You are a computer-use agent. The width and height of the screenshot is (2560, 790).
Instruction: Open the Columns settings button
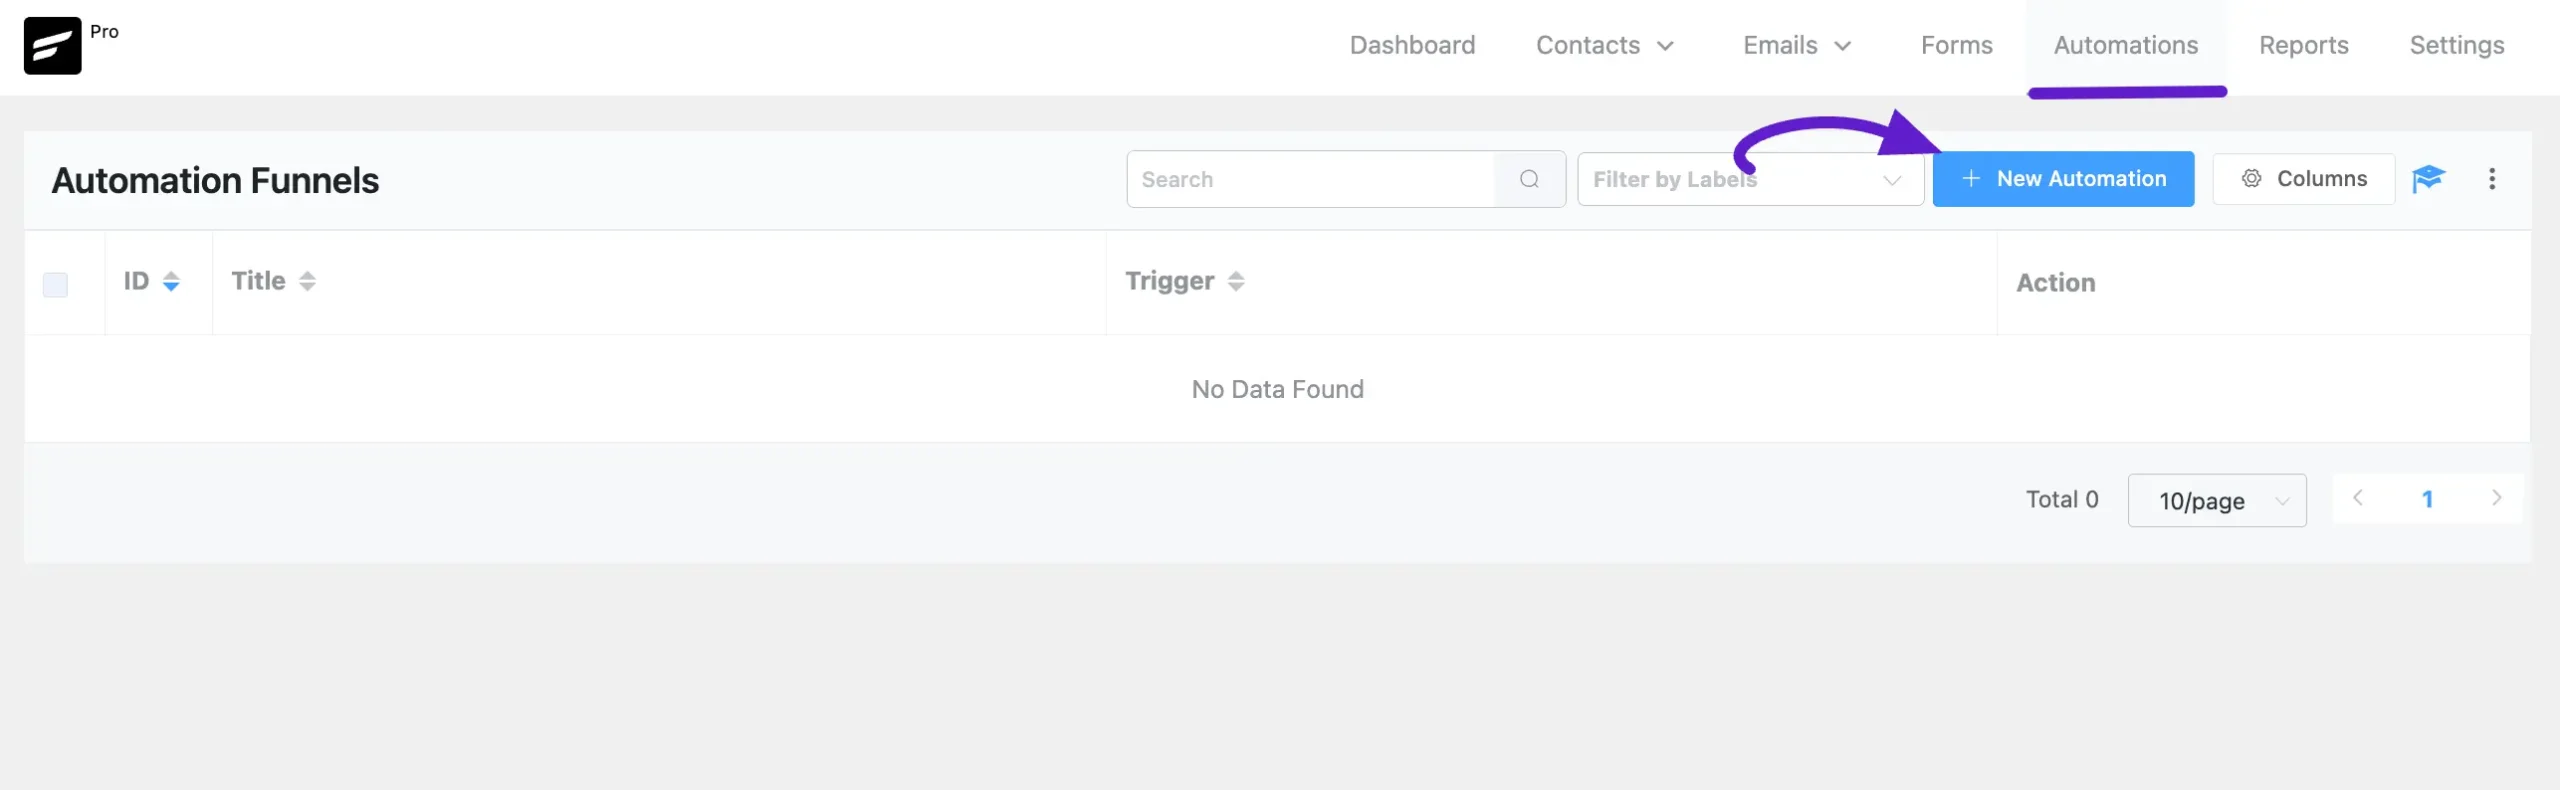click(x=2303, y=179)
